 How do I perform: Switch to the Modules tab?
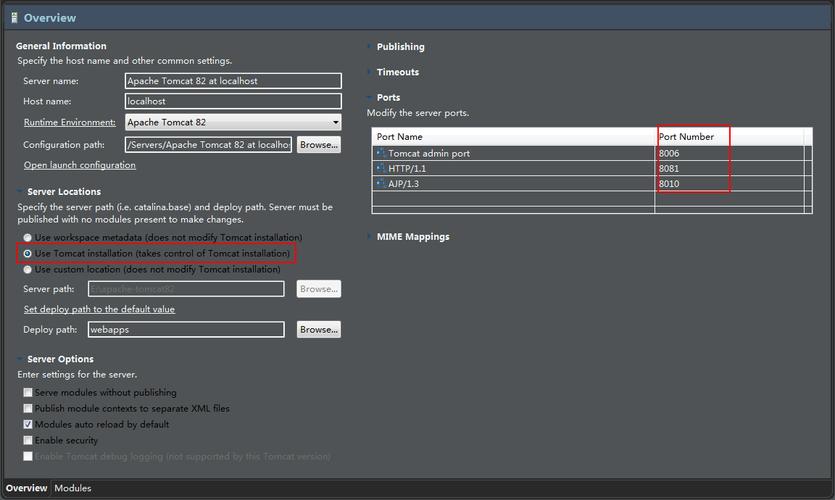pos(72,488)
